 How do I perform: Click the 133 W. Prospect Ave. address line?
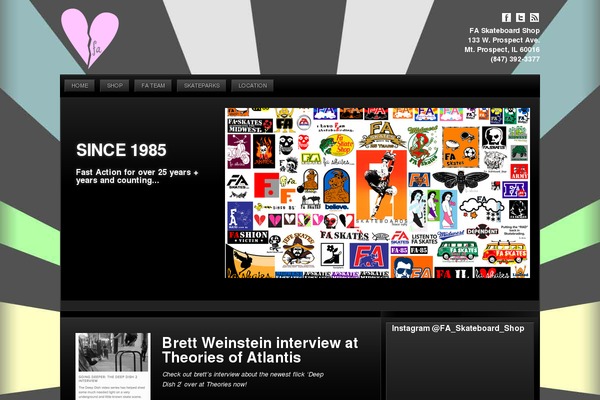pyautogui.click(x=504, y=40)
